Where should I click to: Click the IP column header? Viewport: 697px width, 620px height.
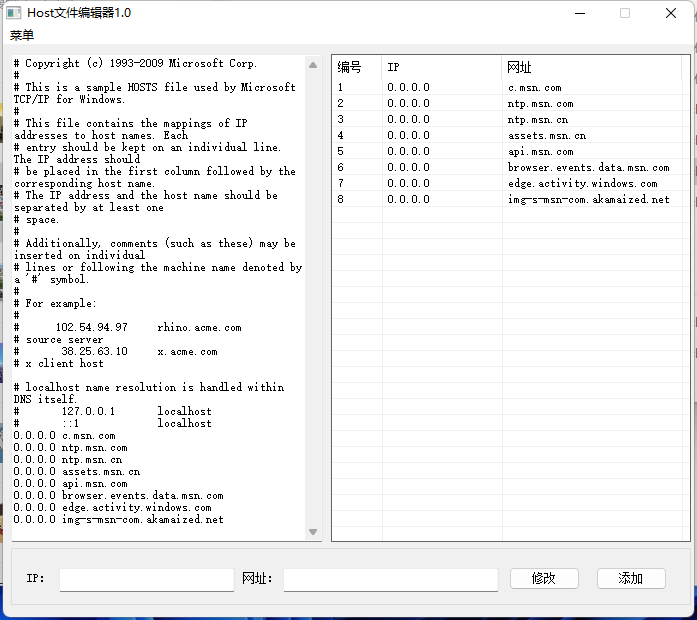440,67
